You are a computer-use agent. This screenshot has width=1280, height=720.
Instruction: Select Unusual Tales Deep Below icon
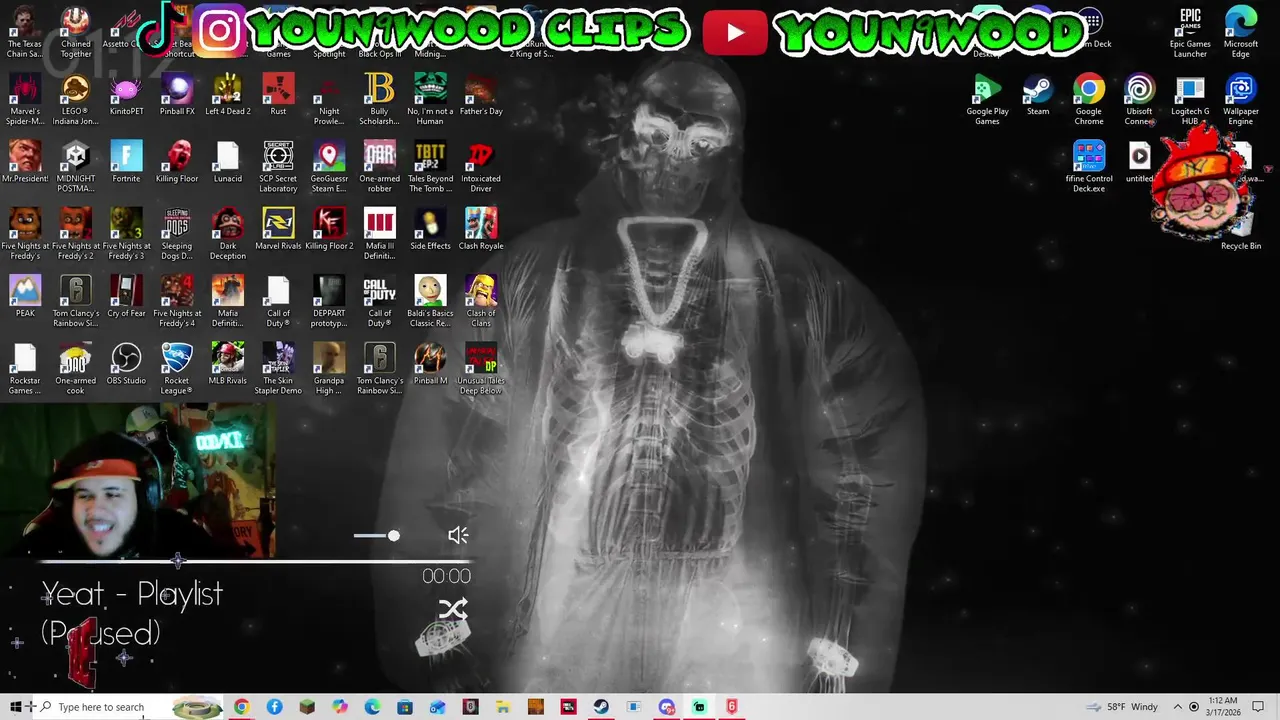481,367
